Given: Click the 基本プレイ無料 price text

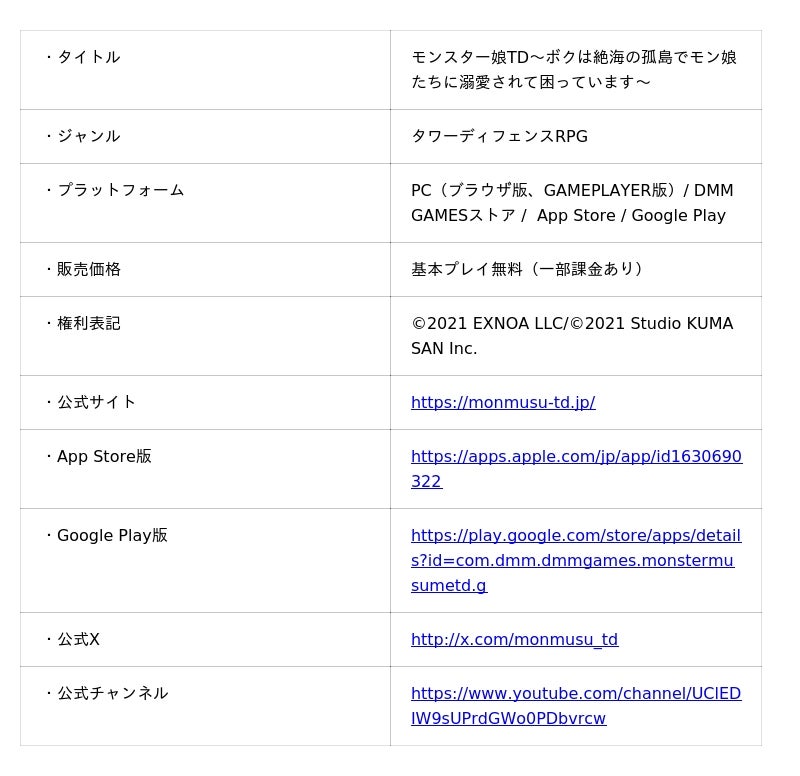Looking at the screenshot, I should [x=526, y=269].
